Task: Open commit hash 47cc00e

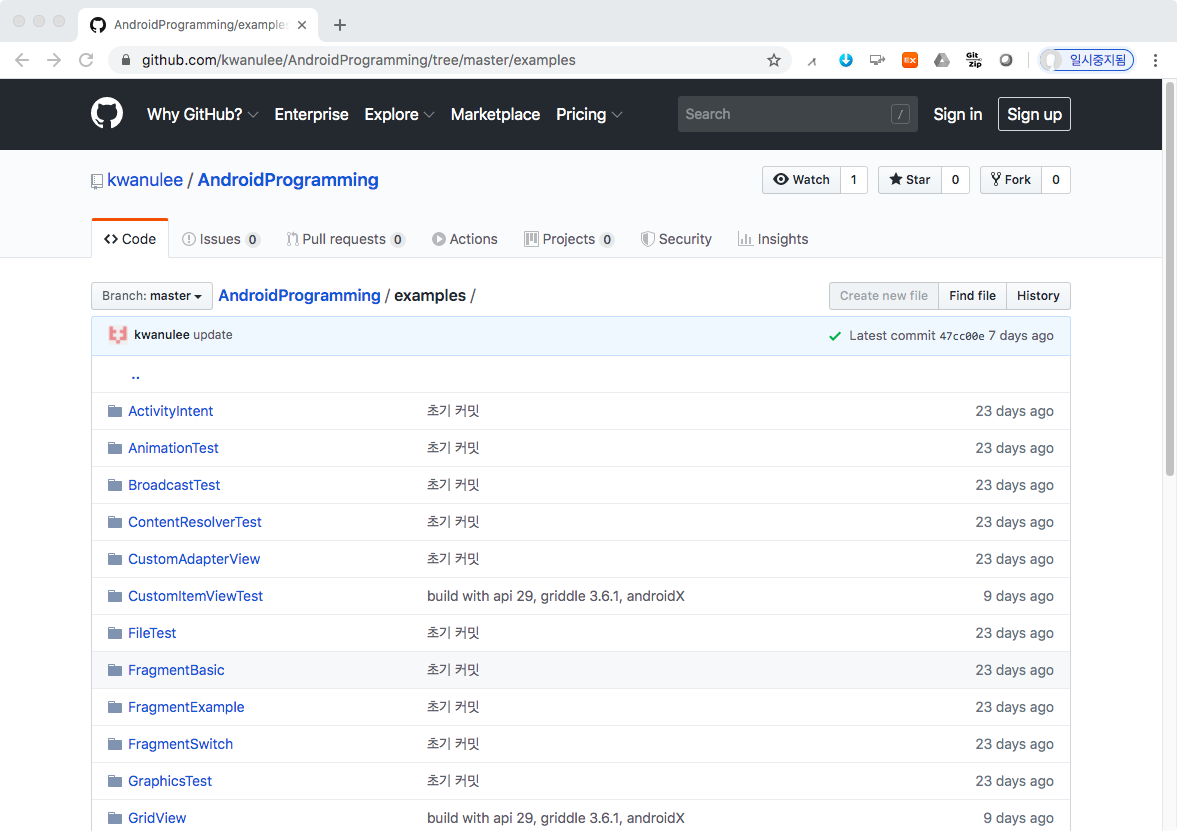Action: click(x=962, y=336)
